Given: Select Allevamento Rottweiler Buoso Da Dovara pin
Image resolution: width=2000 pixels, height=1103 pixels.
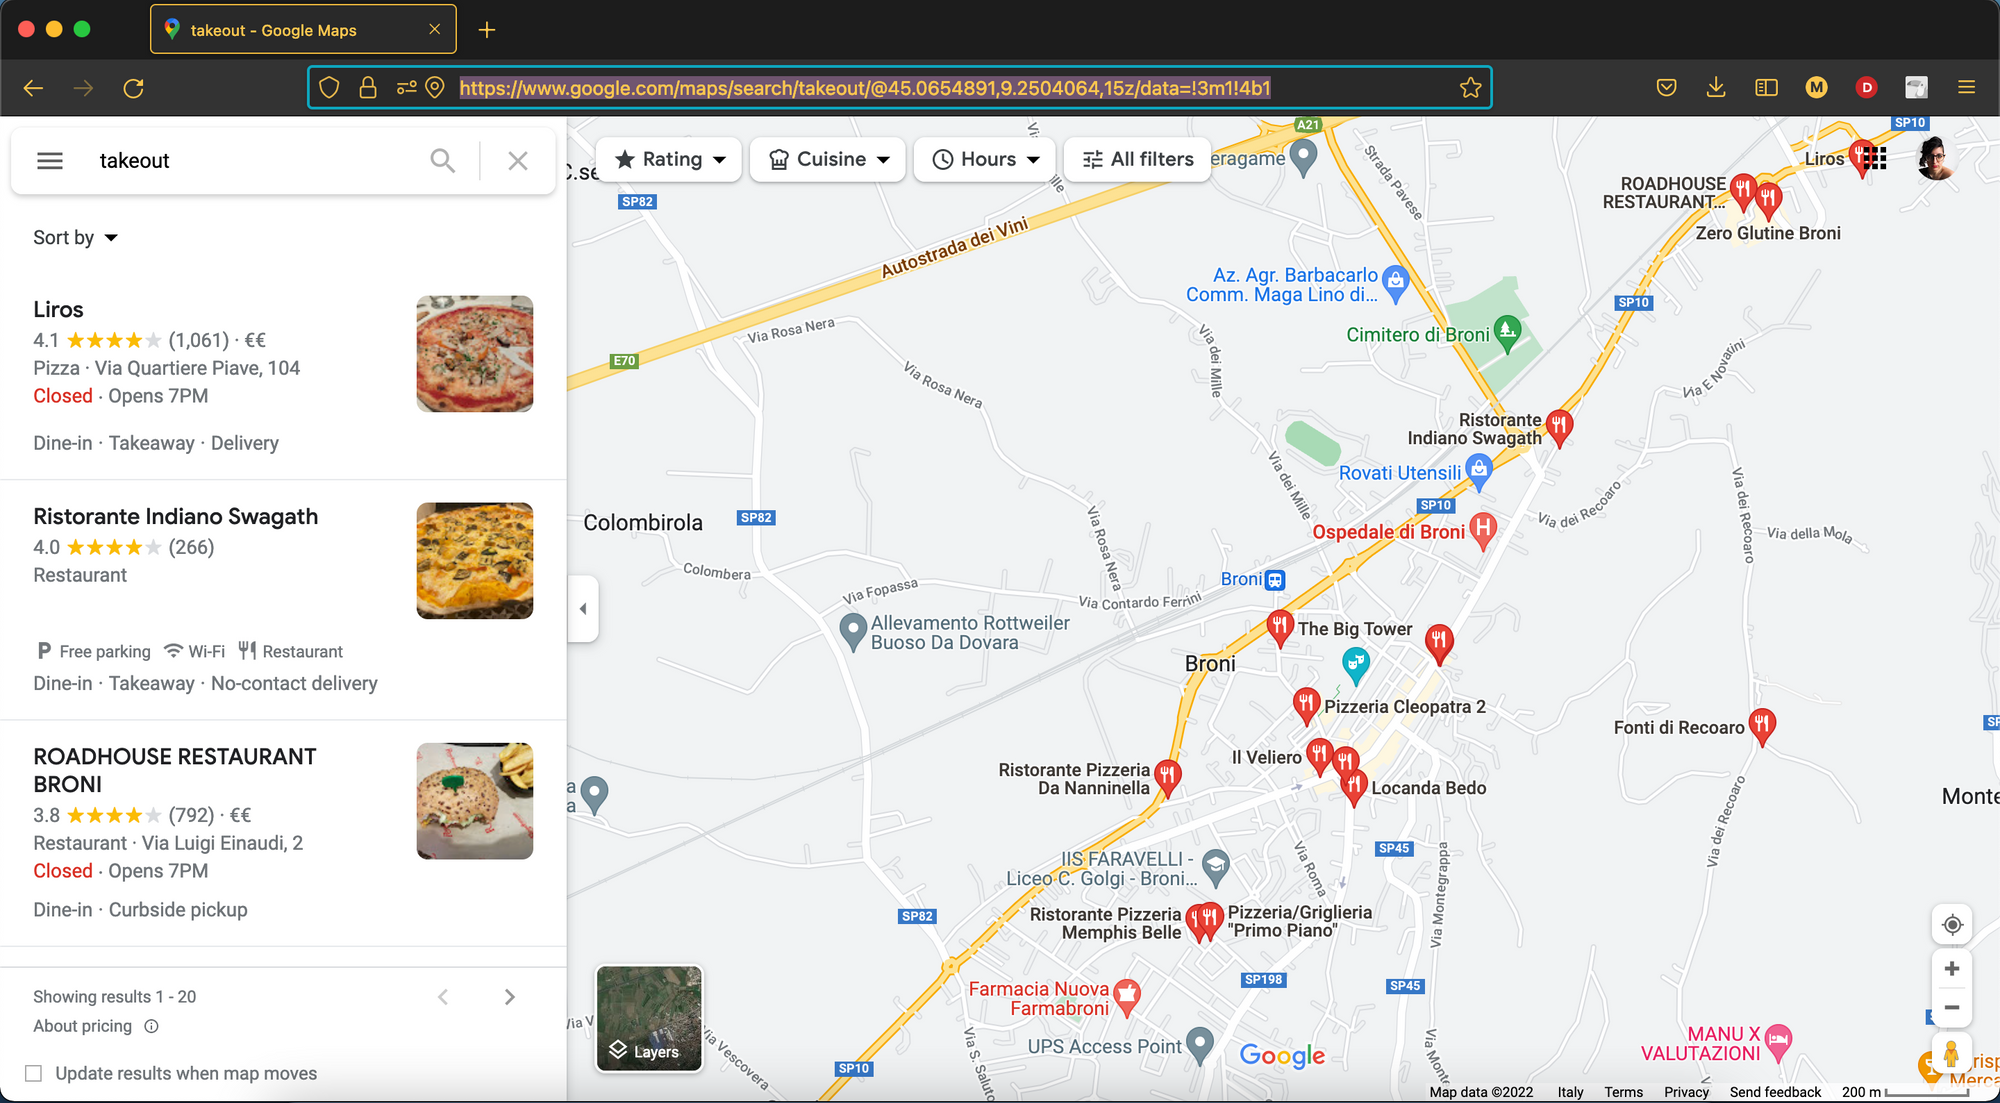Looking at the screenshot, I should pos(852,631).
